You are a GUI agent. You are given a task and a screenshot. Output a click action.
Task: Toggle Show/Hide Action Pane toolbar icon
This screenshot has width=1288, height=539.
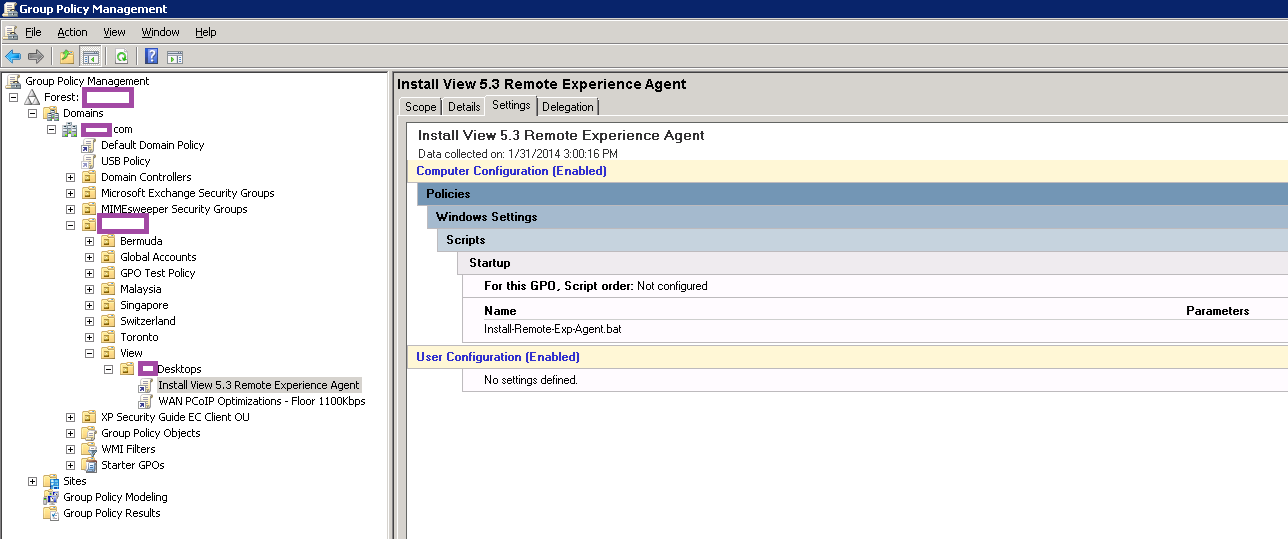click(x=174, y=56)
